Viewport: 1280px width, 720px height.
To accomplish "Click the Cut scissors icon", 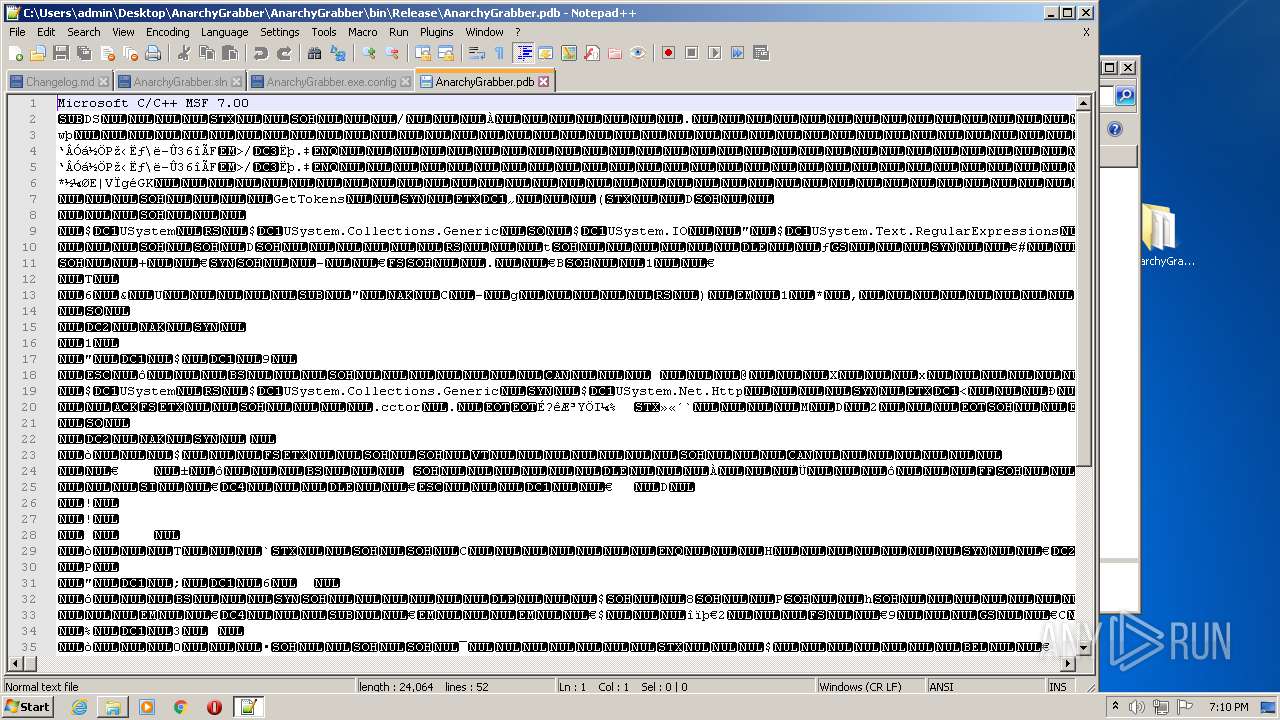I will click(x=183, y=53).
